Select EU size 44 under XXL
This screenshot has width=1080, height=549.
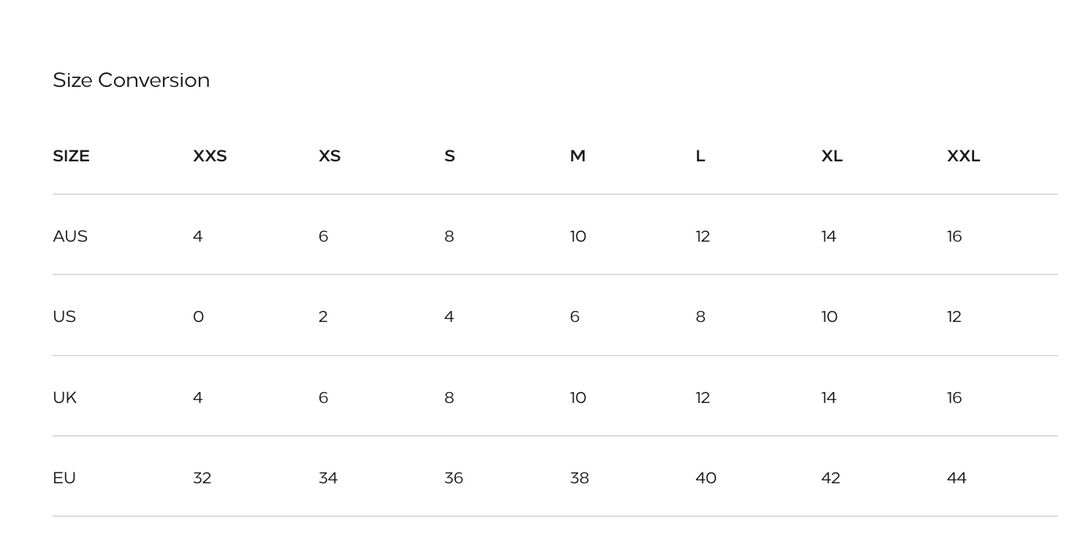point(956,478)
